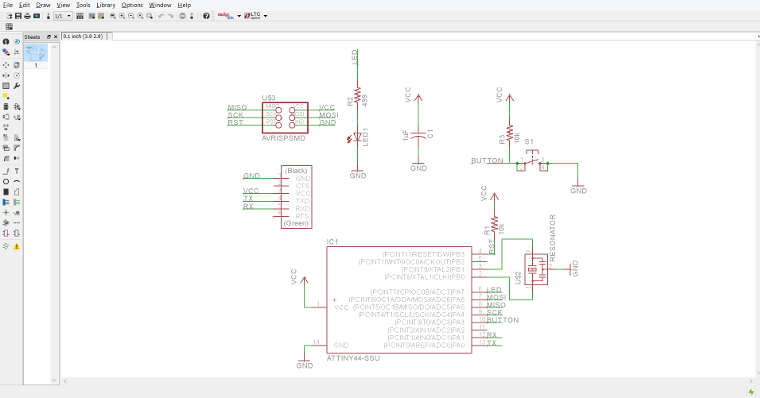Click the IC1 designator text
This screenshot has height=398, width=760.
(332, 241)
